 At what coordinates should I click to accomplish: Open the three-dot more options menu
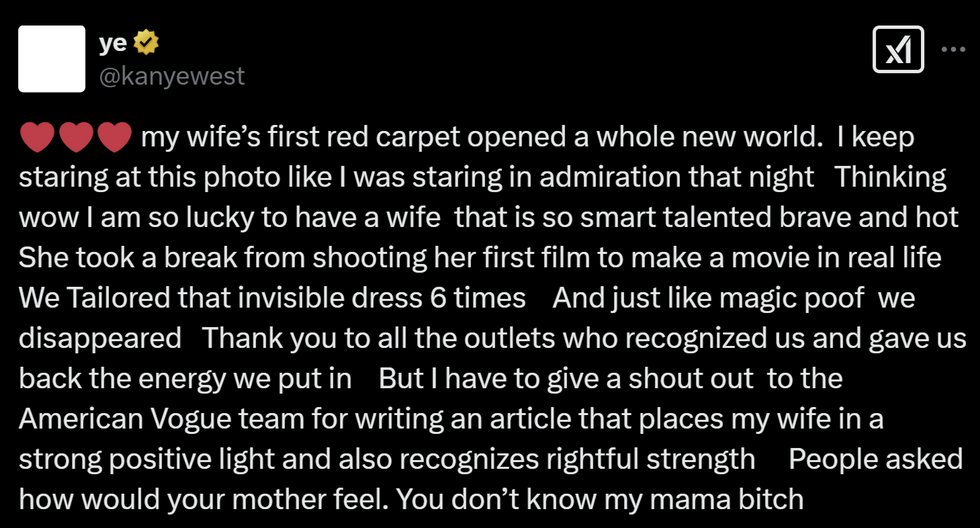pyautogui.click(x=953, y=49)
